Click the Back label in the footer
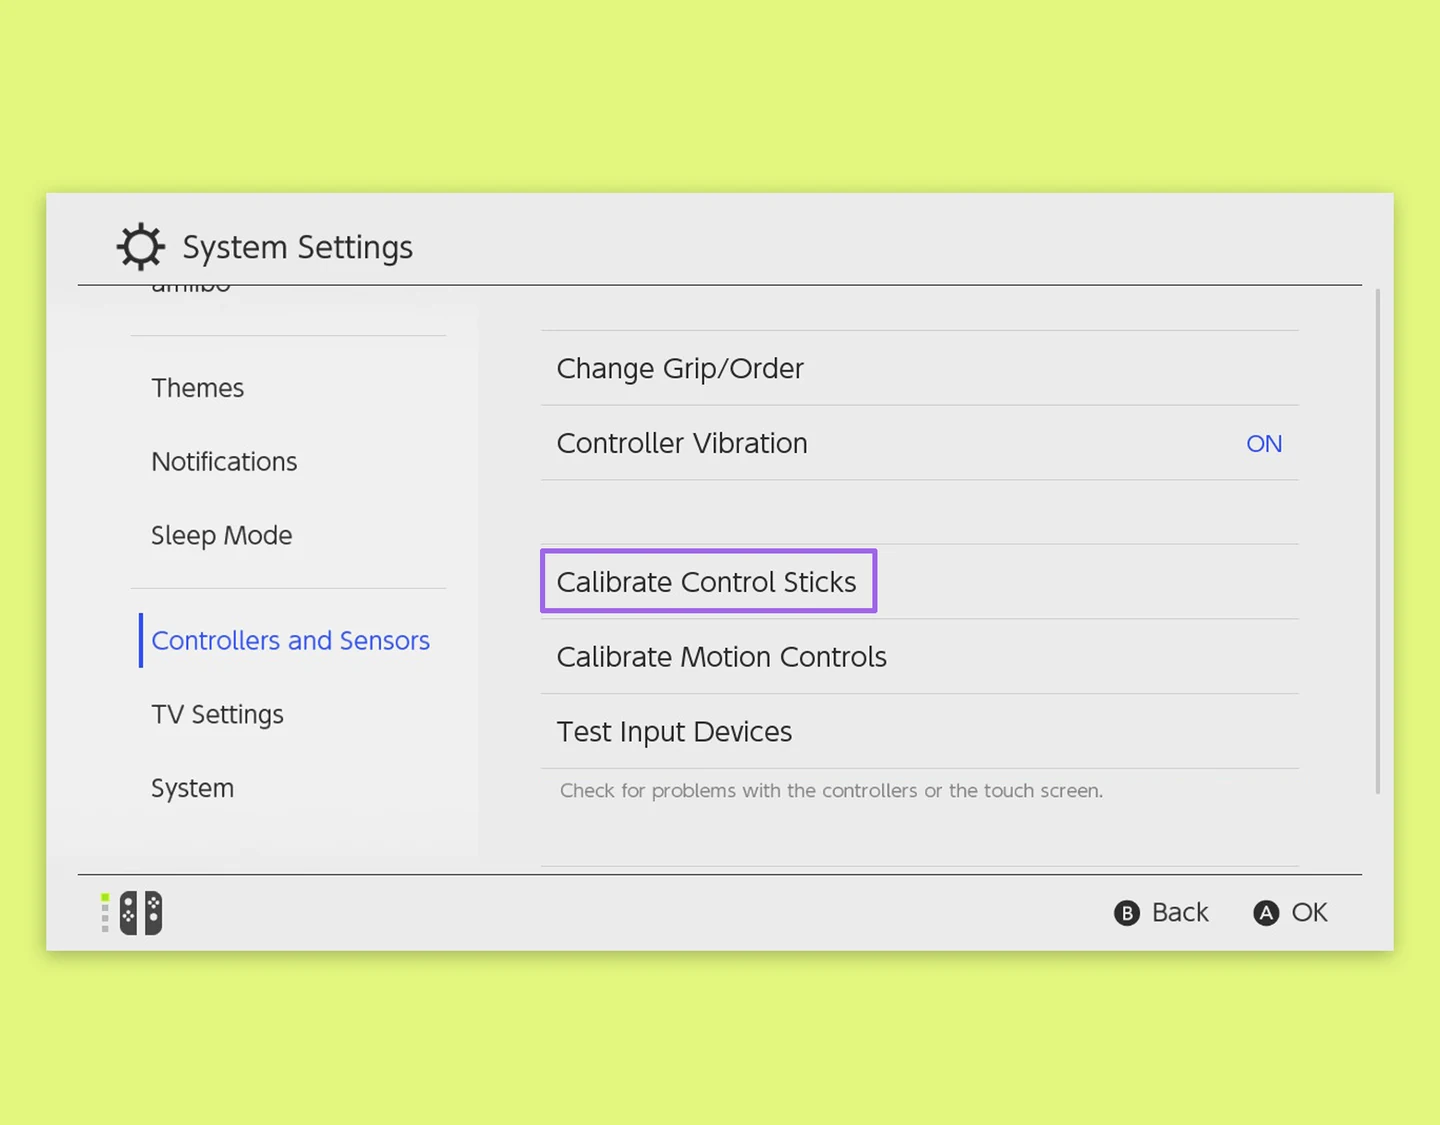This screenshot has width=1440, height=1125. click(x=1180, y=913)
